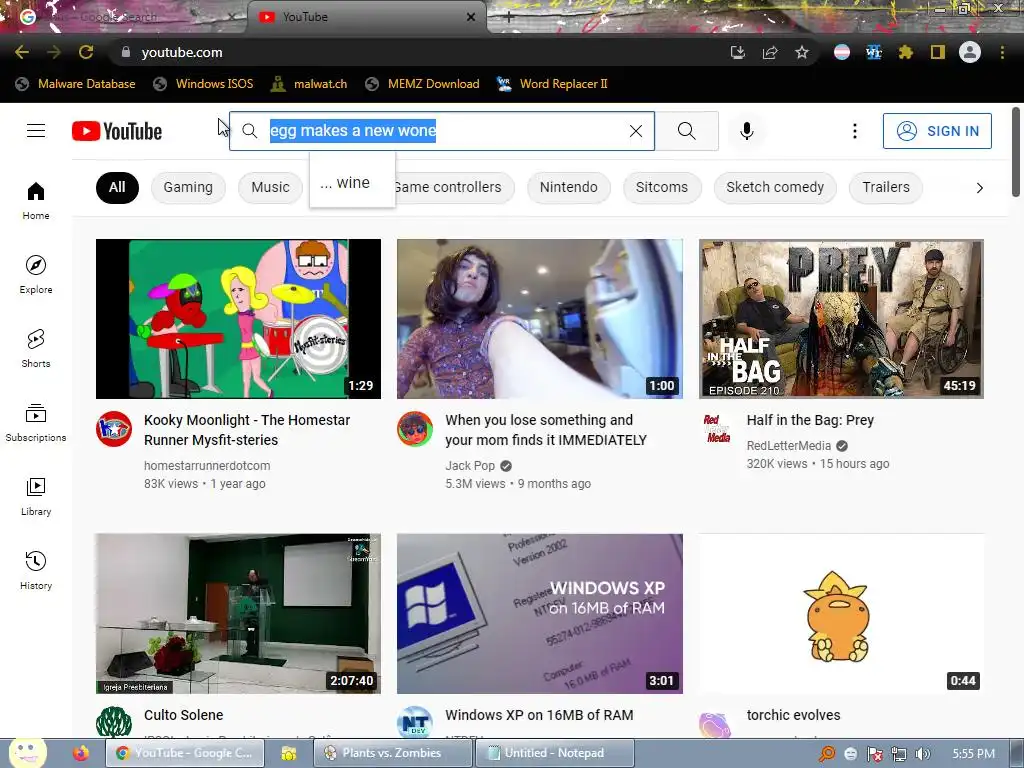Clear the search box with the X
The image size is (1024, 768).
(635, 131)
